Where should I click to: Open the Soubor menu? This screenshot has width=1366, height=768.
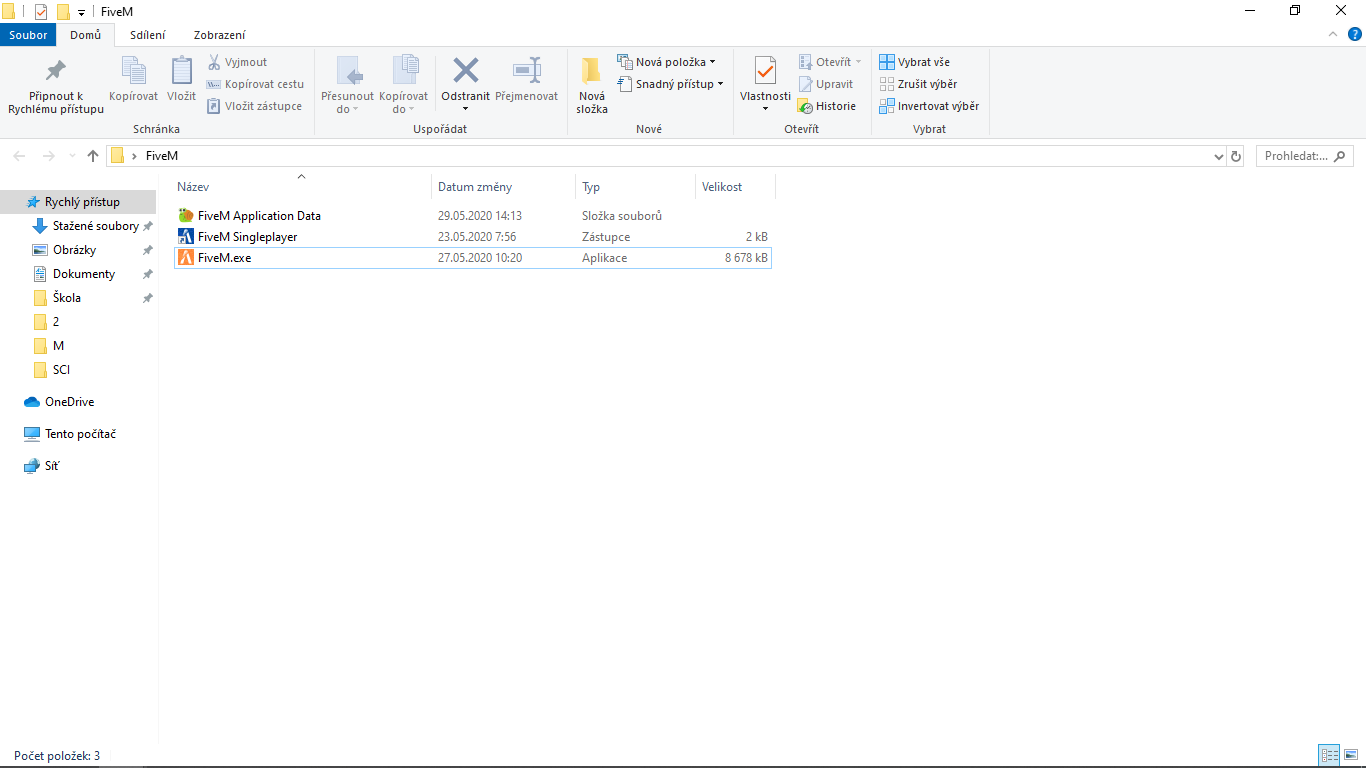pos(28,35)
